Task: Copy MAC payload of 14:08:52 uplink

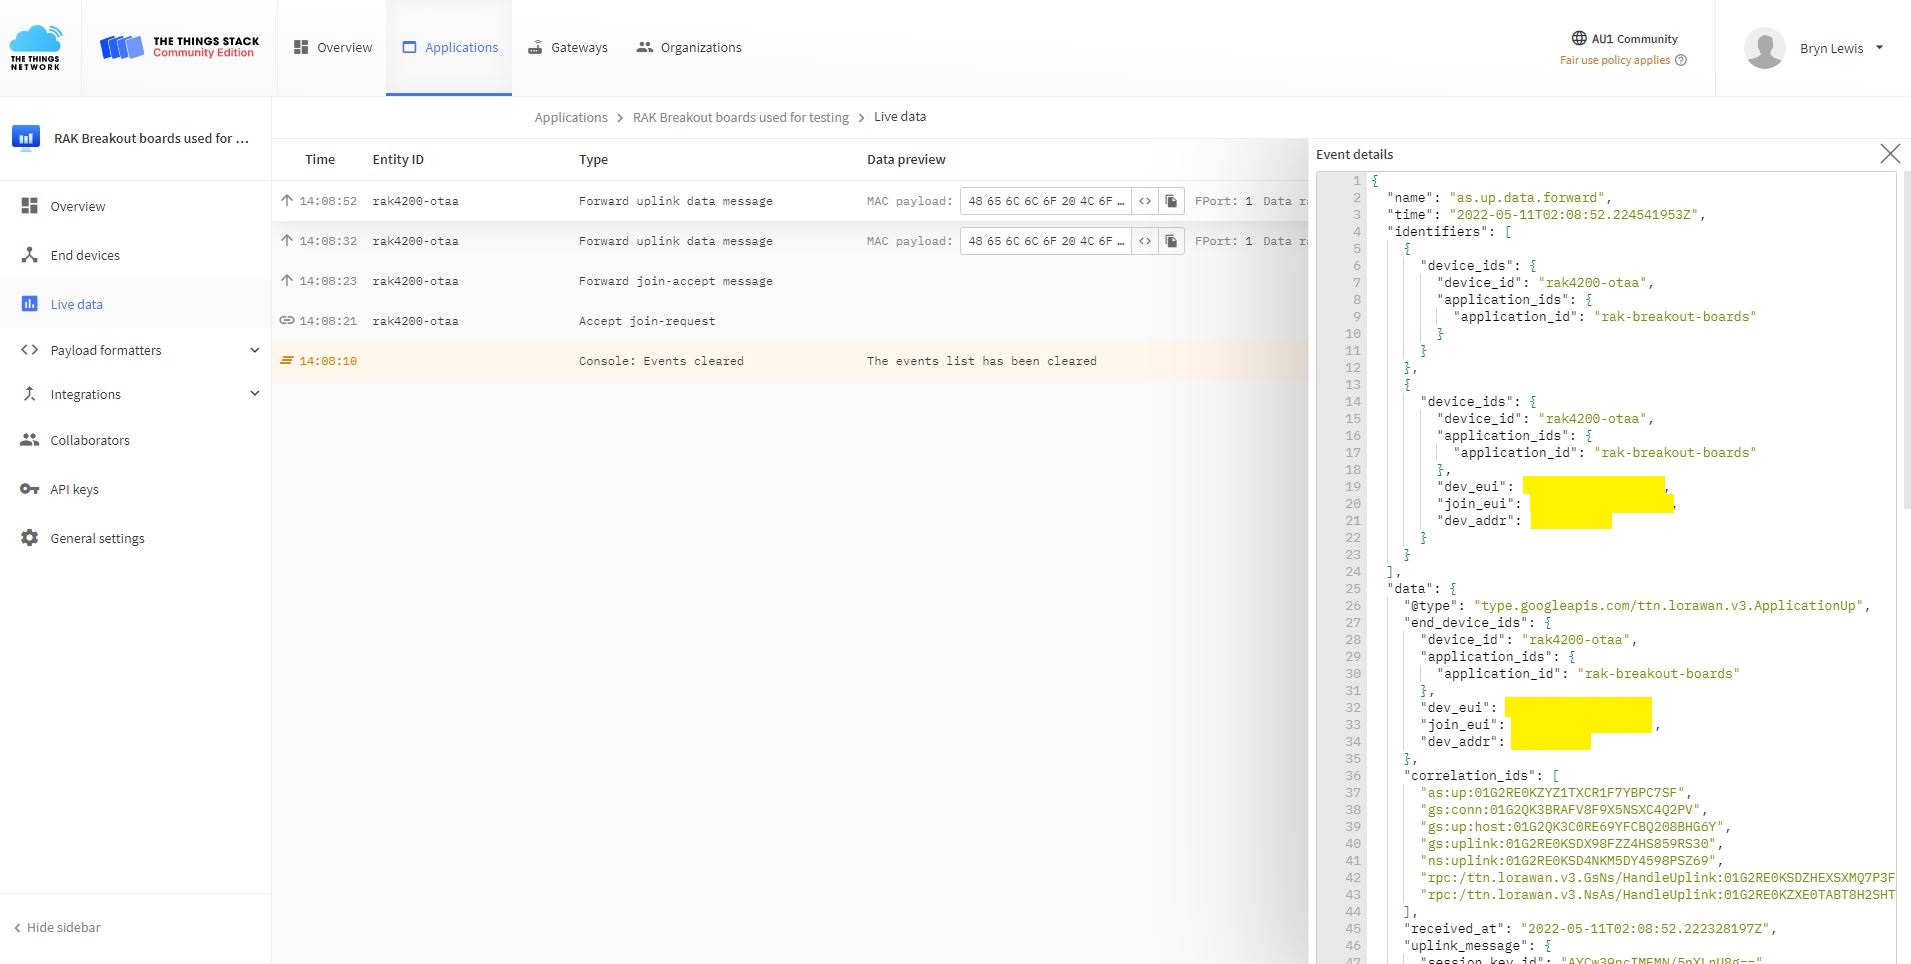Action: [x=1171, y=201]
